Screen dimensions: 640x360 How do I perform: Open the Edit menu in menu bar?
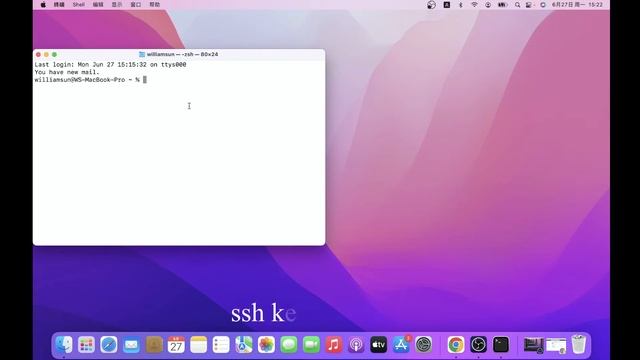pos(98,4)
